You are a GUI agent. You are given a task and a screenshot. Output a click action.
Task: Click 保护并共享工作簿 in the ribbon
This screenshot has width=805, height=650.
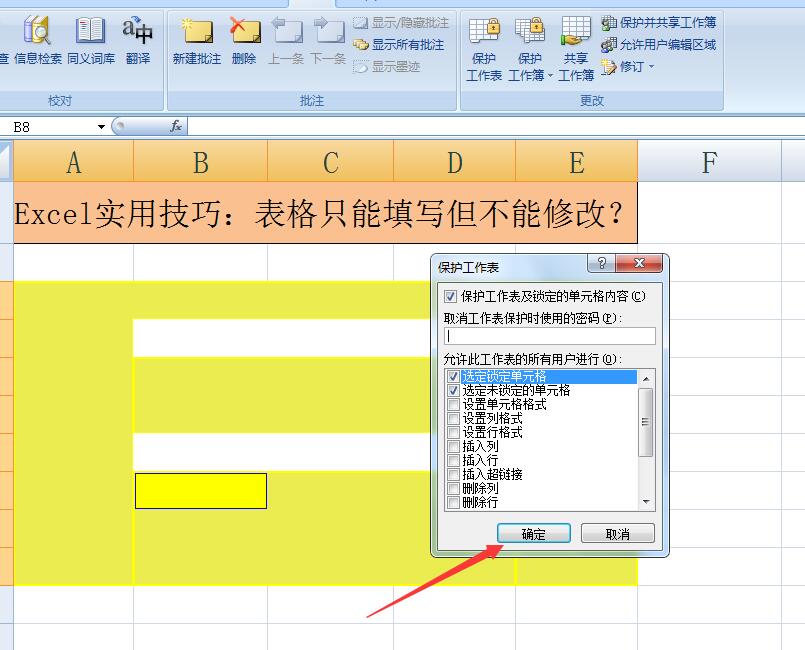[x=659, y=23]
